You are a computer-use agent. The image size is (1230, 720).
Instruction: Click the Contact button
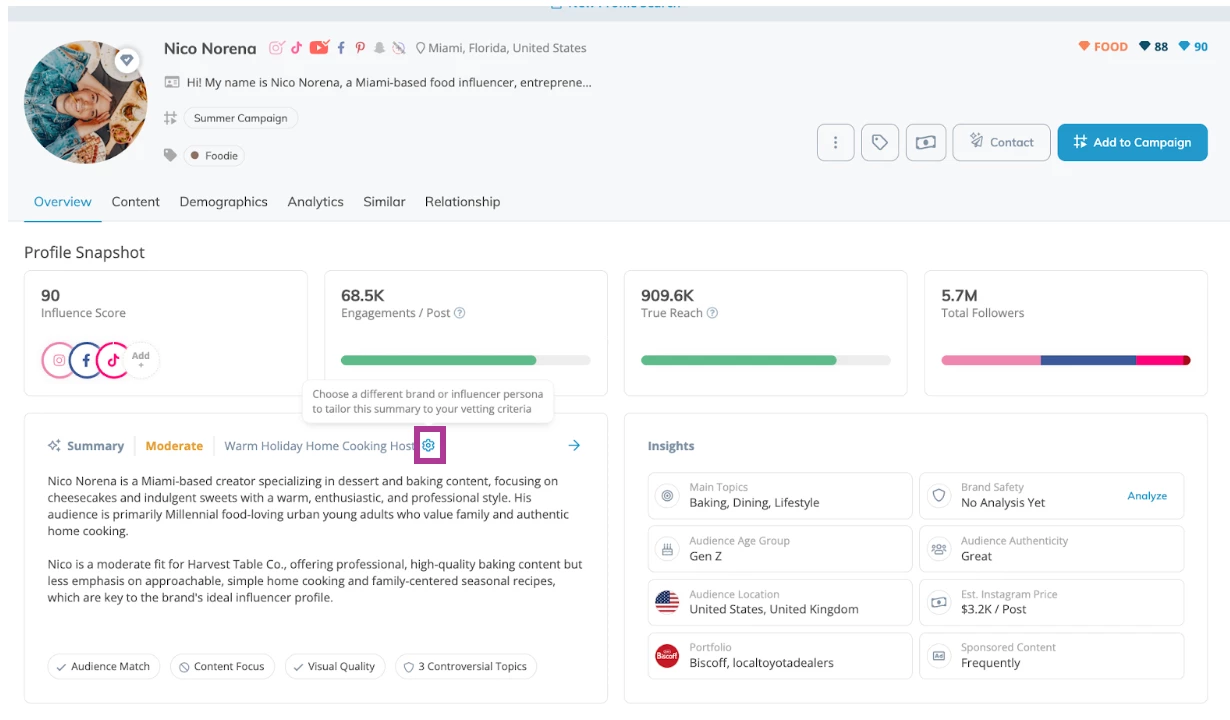coord(1001,142)
